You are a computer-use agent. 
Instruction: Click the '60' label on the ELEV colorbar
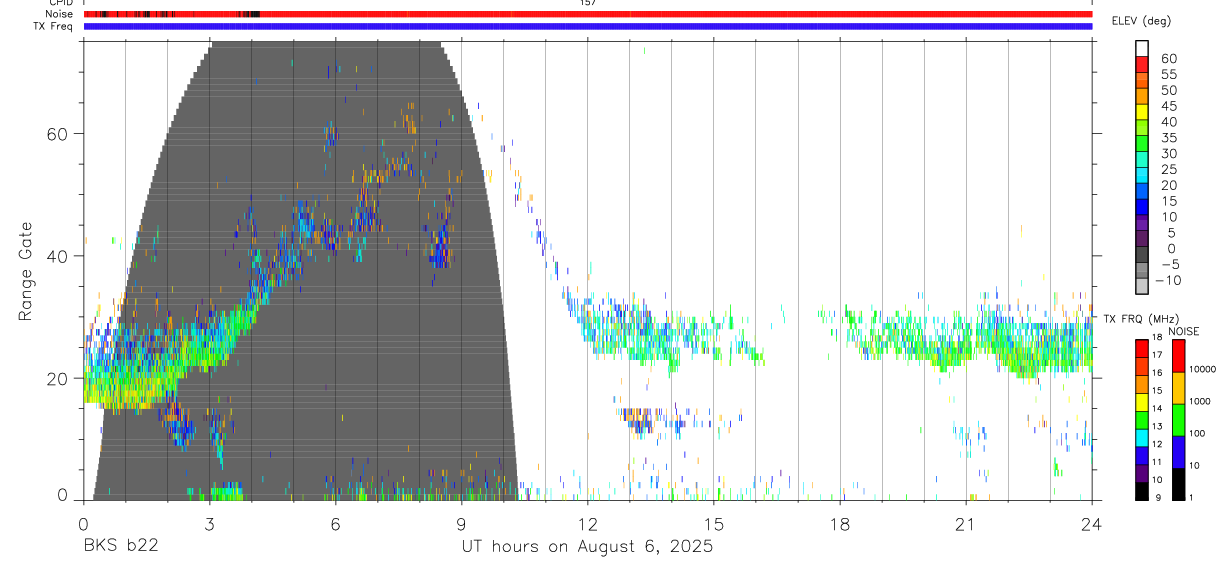coord(1169,58)
